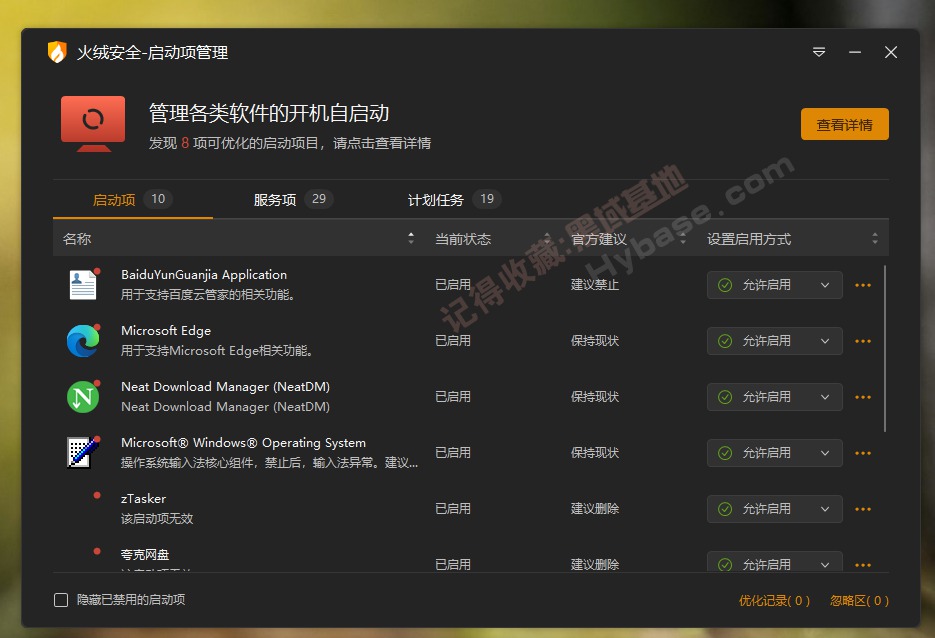Viewport: 935px width, 638px height.
Task: Sort by 当前状态 column arrows
Action: (x=547, y=239)
